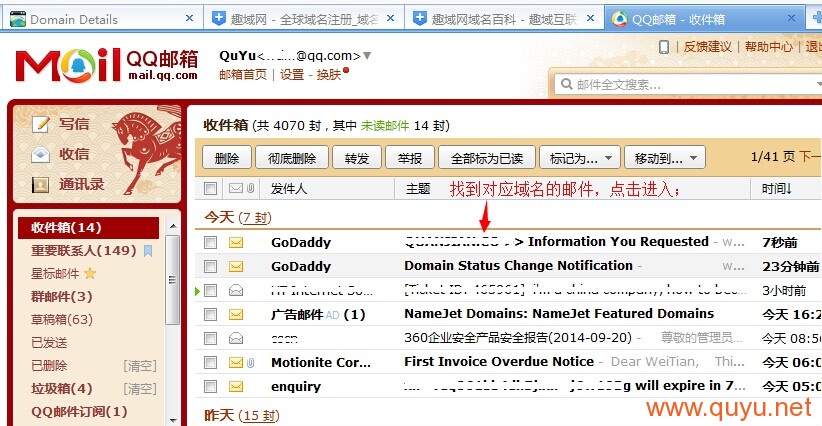
Task: Click the folder list scroll-up arrow
Action: tap(172, 226)
